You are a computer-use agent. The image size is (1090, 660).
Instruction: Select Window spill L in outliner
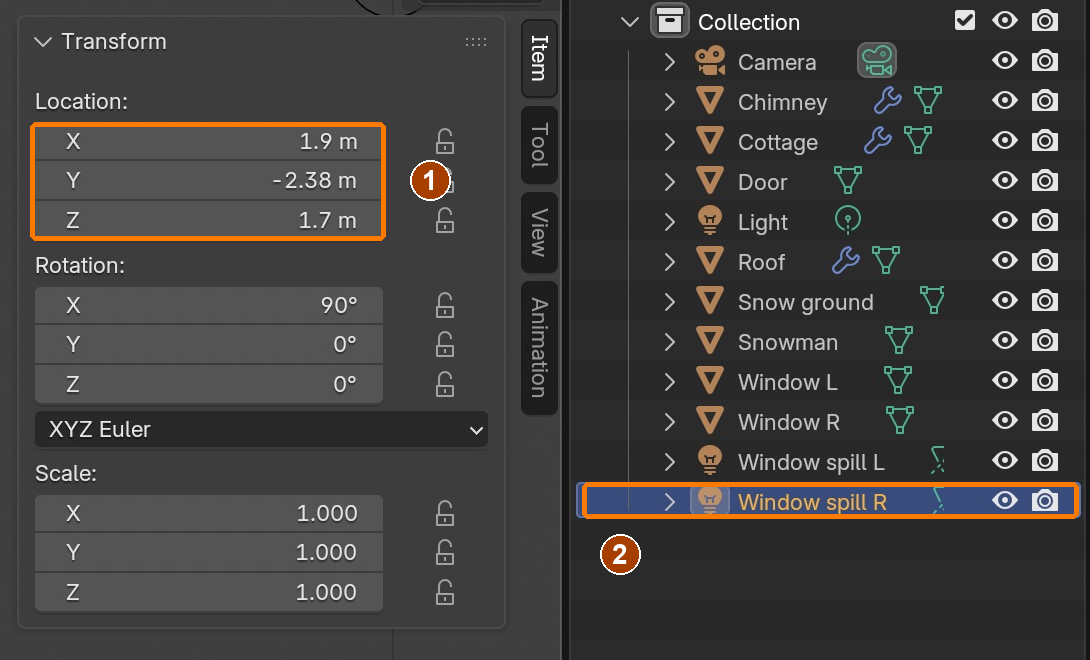tap(811, 462)
